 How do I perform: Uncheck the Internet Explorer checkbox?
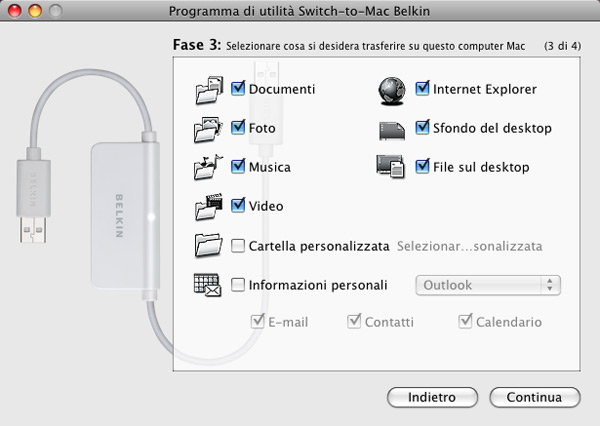click(422, 89)
